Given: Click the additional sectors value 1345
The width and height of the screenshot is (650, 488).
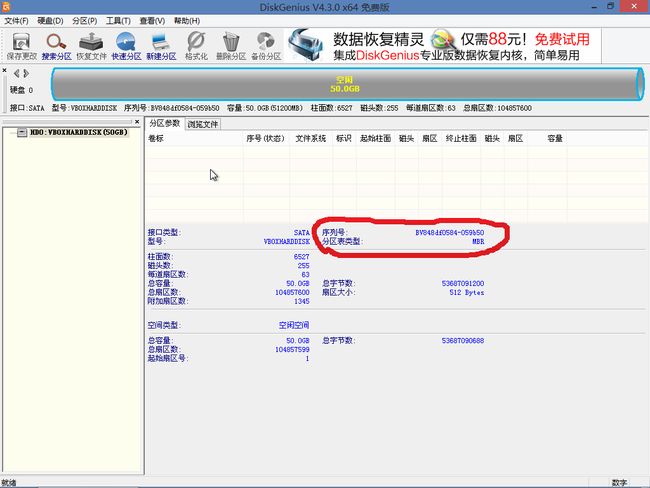Looking at the screenshot, I should (x=302, y=301).
